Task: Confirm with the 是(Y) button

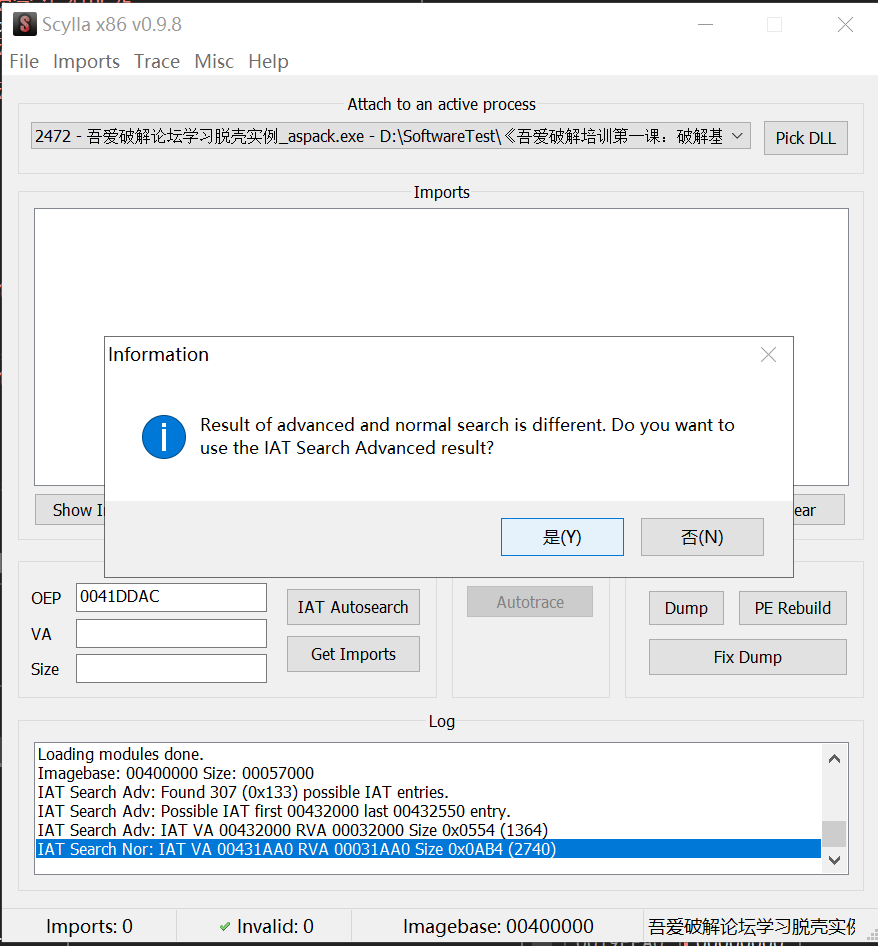Action: coord(562,537)
